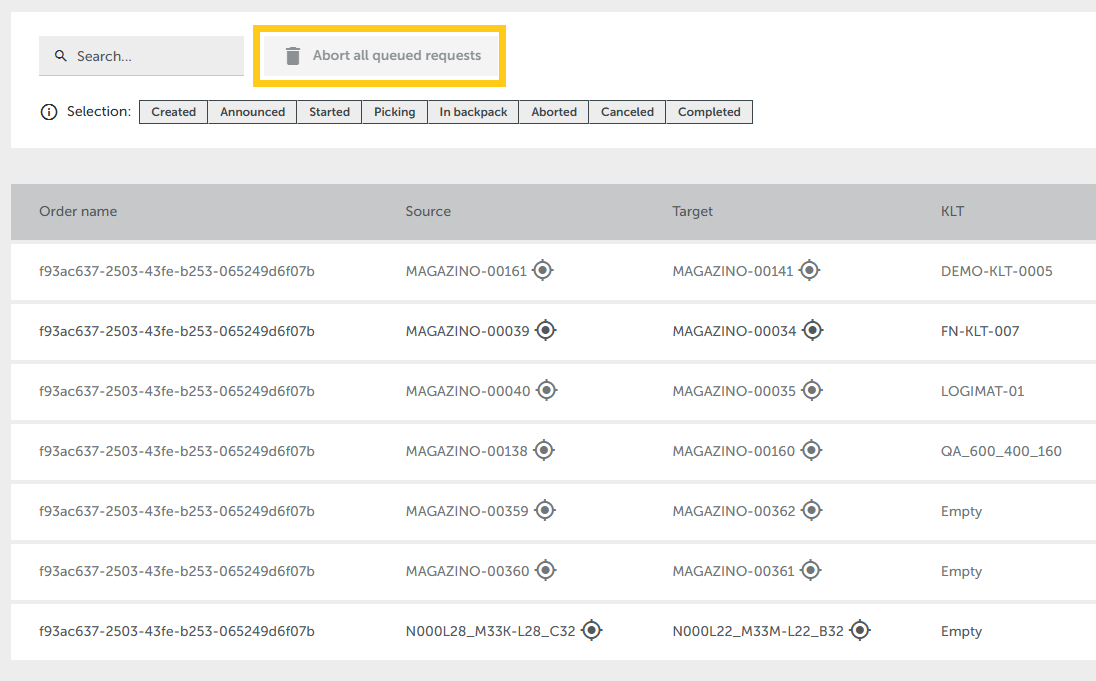
Task: Toggle the Announced selection filter
Action: click(252, 112)
